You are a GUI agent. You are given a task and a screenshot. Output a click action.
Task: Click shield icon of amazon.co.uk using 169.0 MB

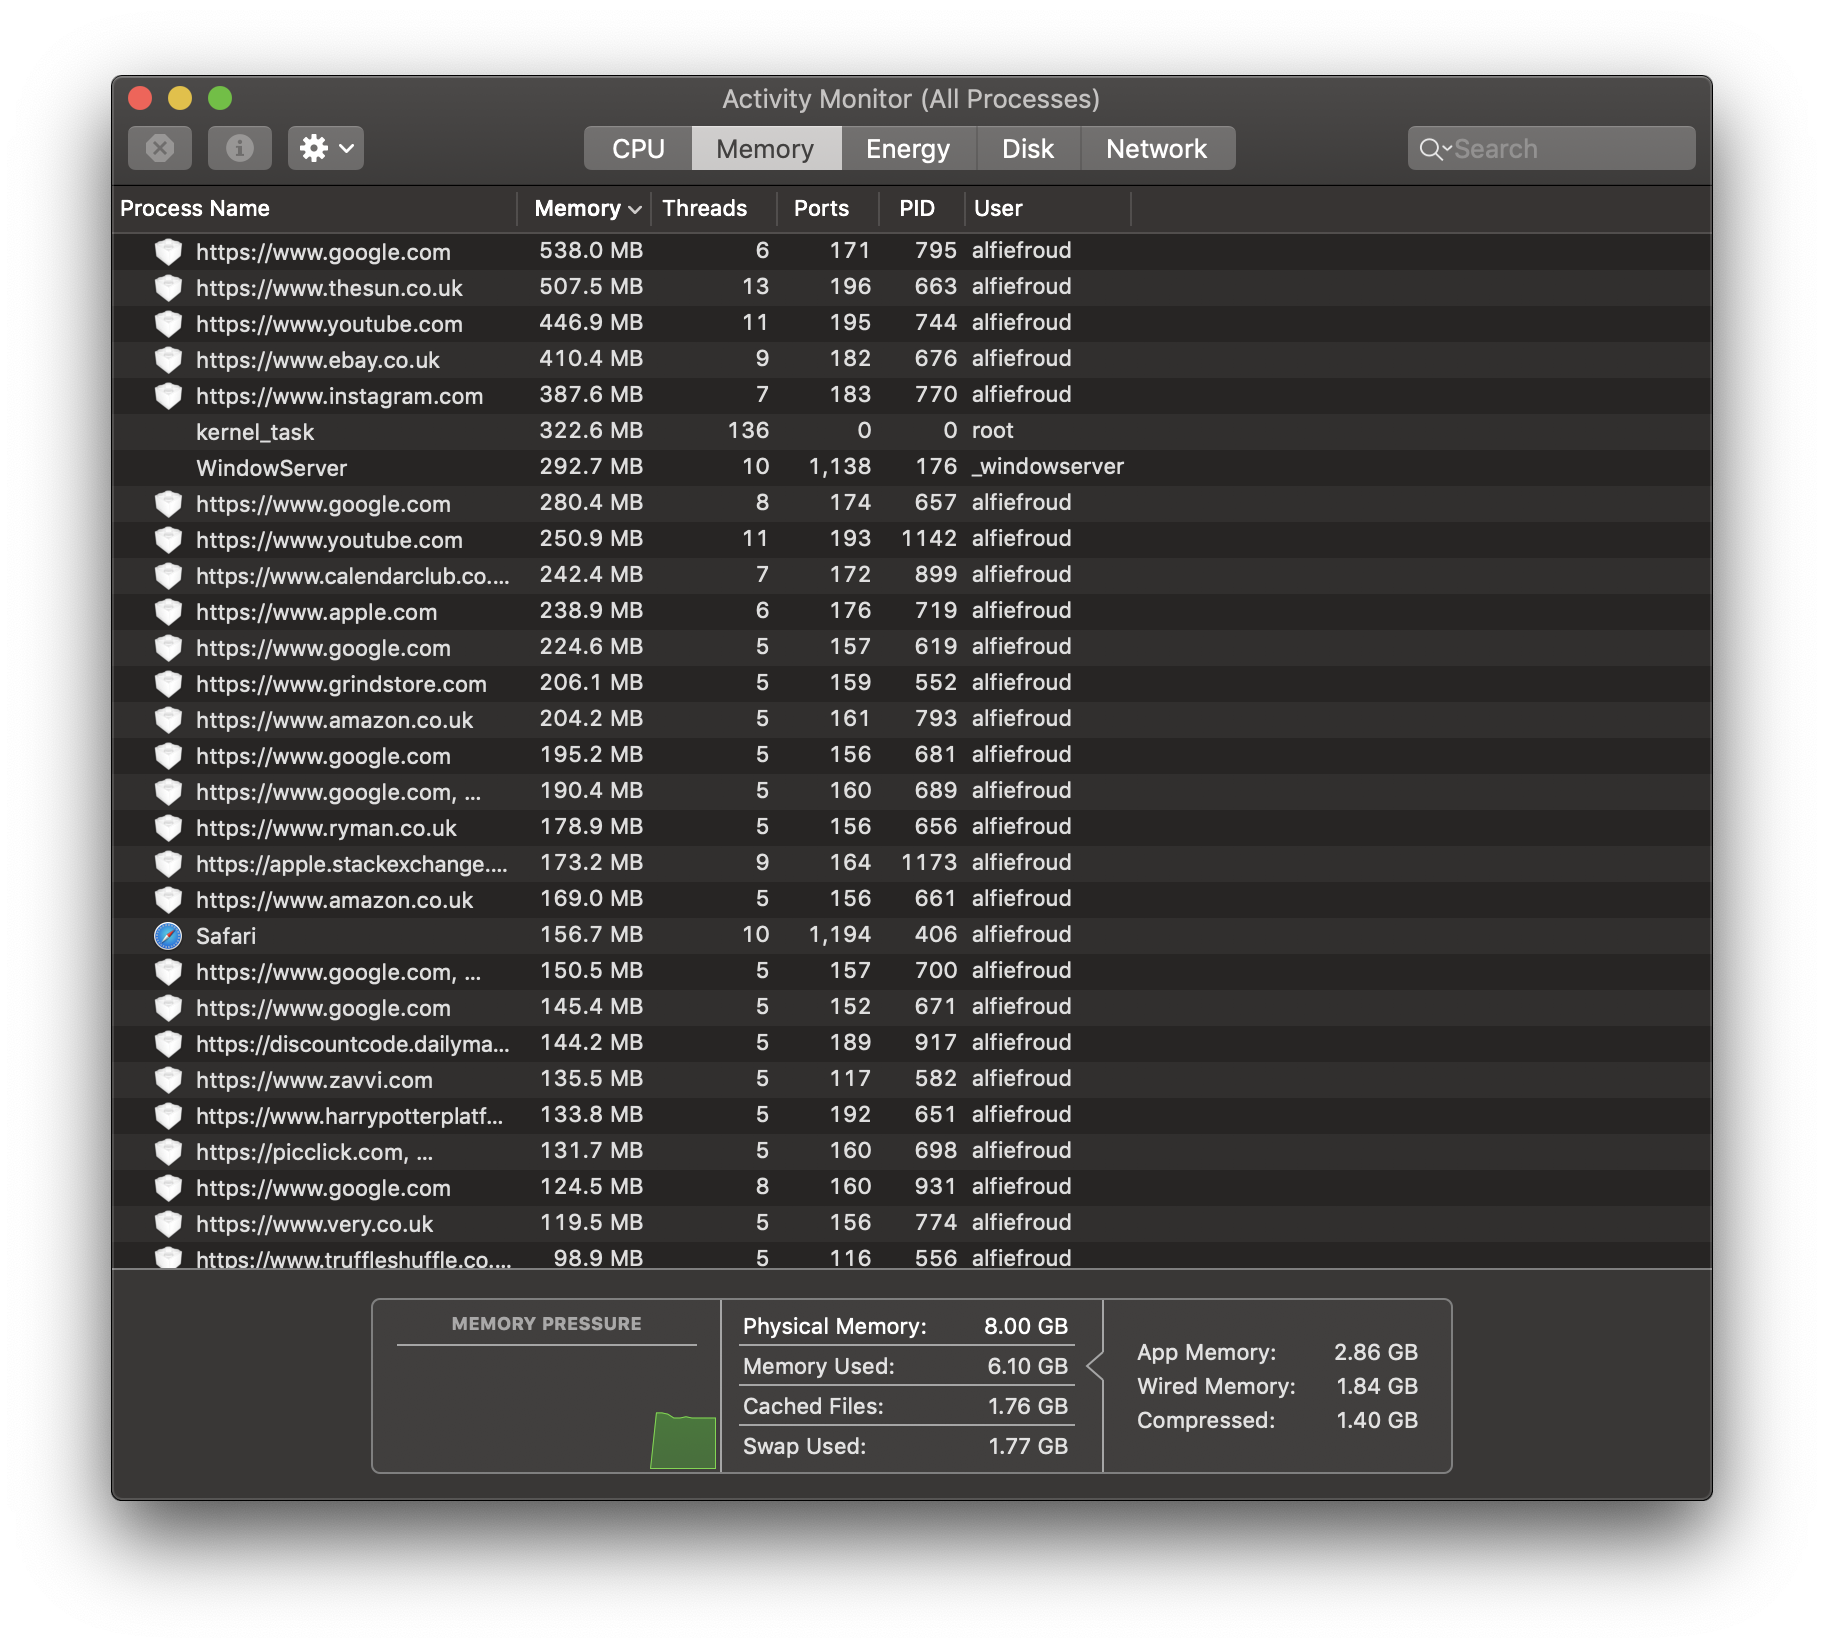tap(168, 900)
